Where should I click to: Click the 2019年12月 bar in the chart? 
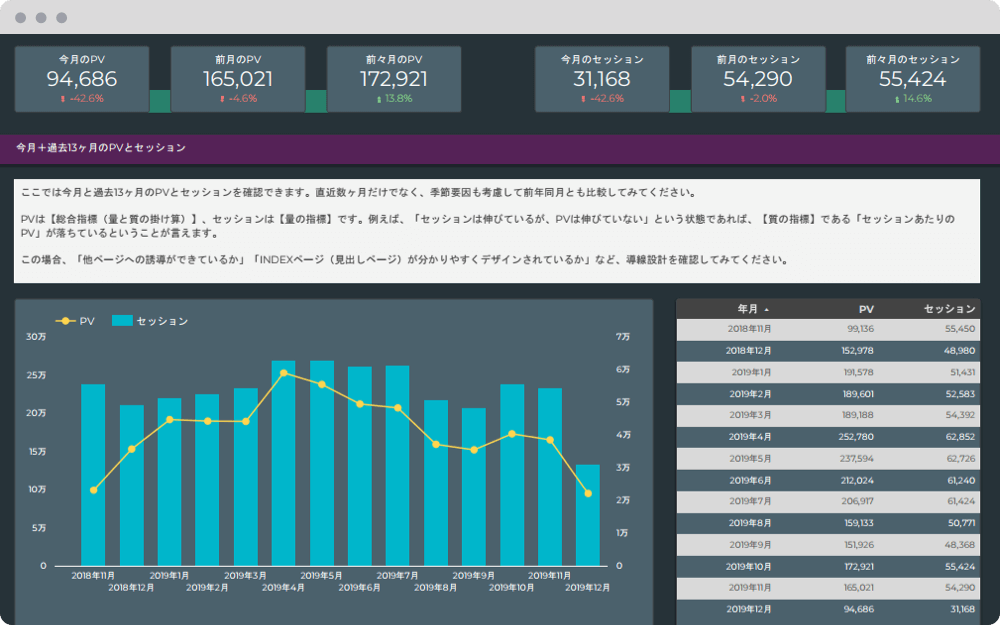point(588,515)
